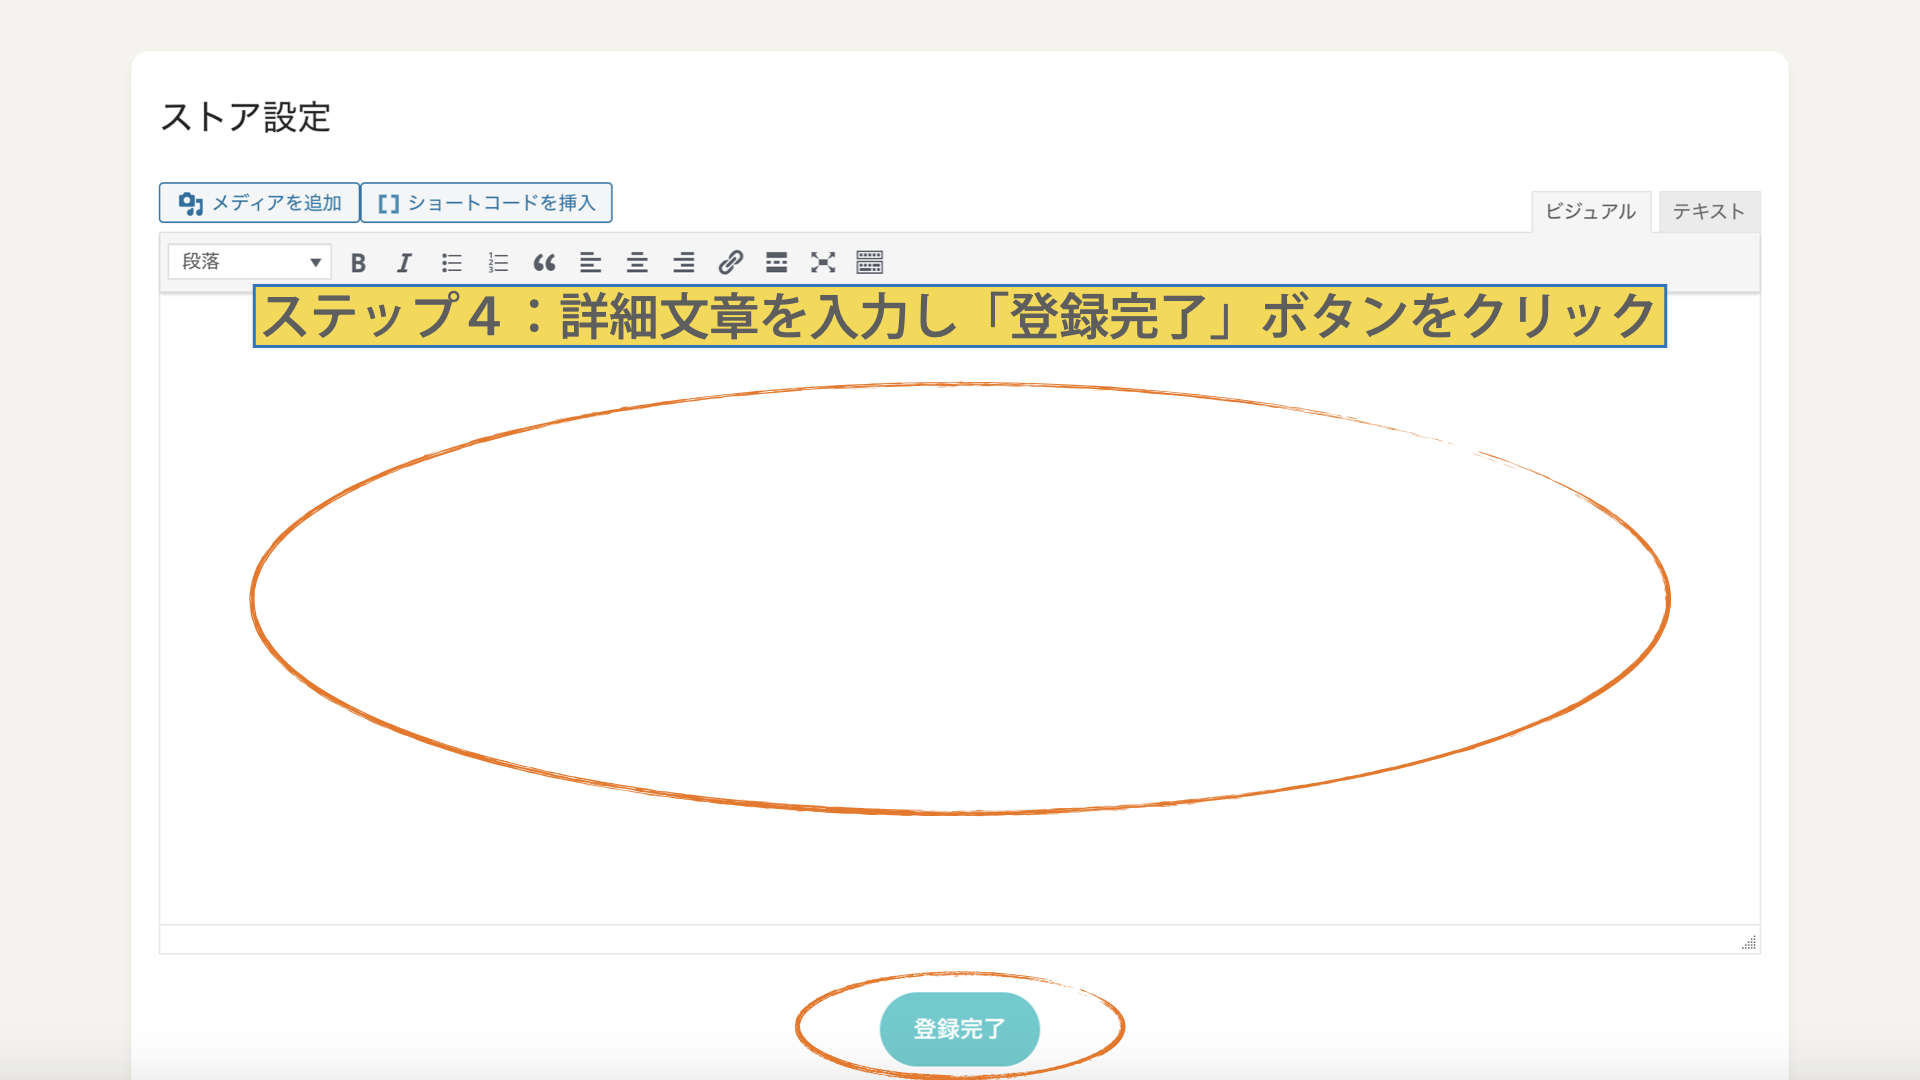
Task: Align text to the right
Action: pyautogui.click(x=684, y=263)
